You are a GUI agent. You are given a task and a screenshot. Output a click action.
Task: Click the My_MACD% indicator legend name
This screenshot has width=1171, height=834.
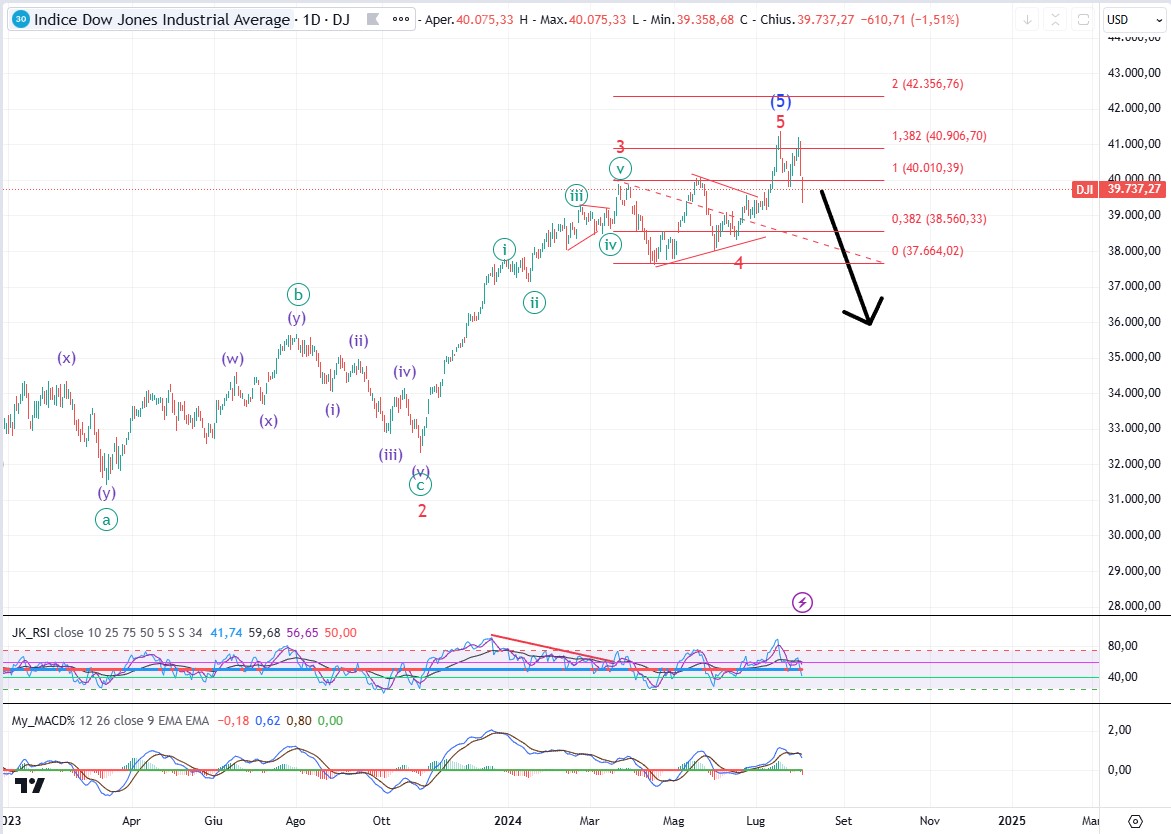coord(43,721)
